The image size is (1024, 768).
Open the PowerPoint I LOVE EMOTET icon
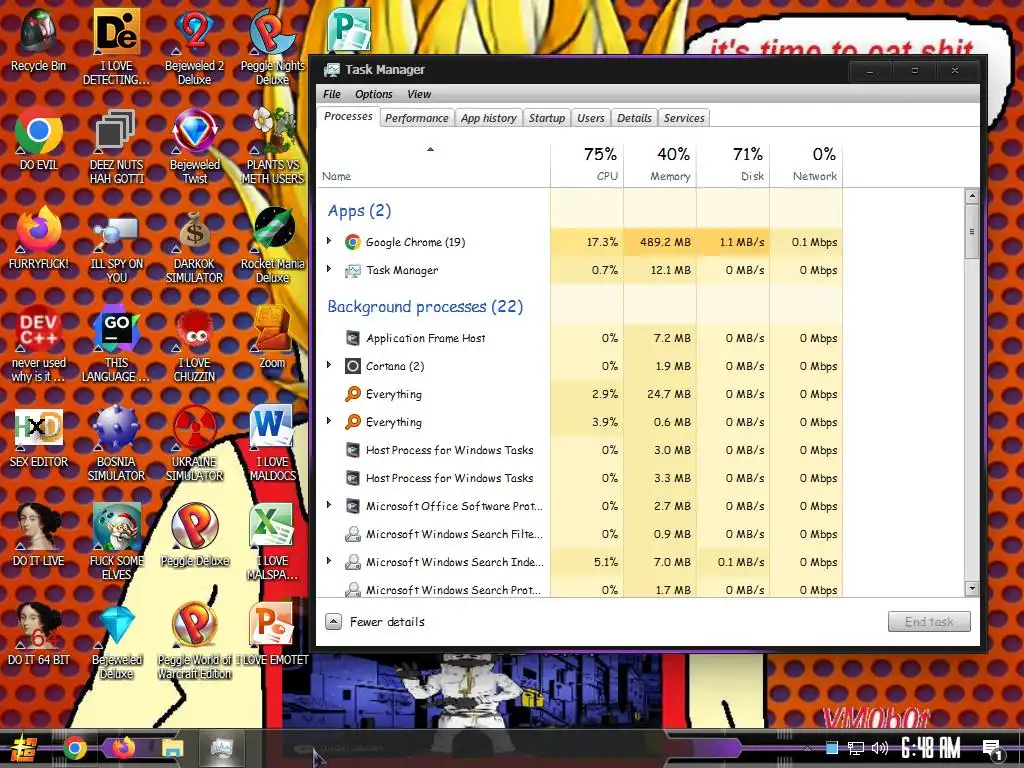tap(272, 635)
